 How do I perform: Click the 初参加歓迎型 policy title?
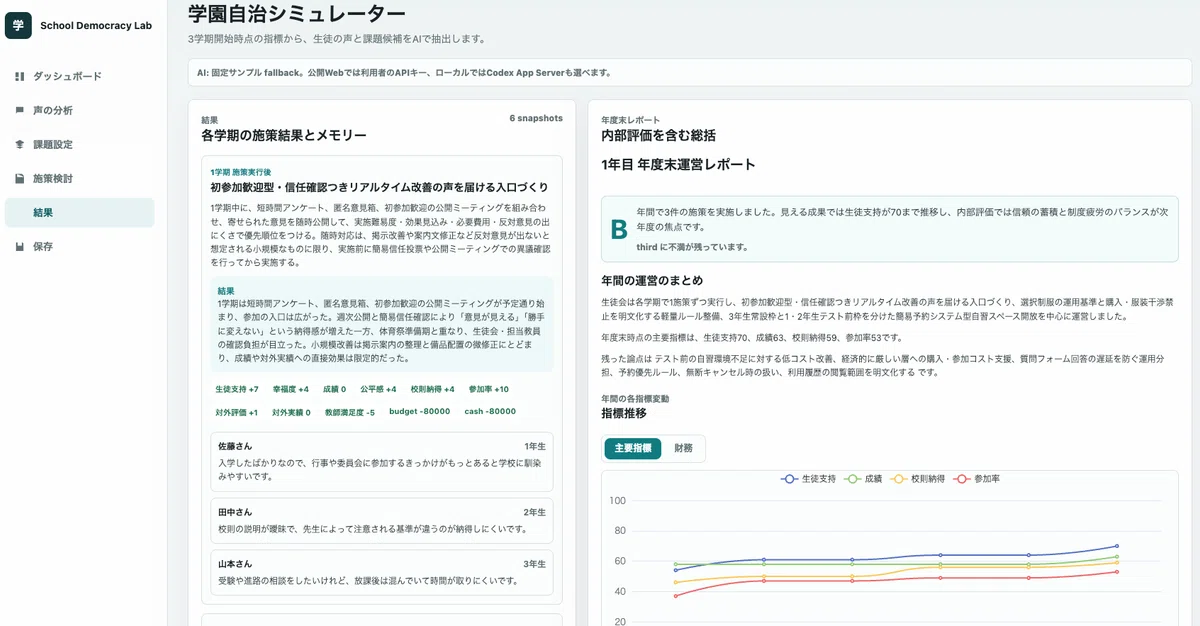tap(379, 188)
